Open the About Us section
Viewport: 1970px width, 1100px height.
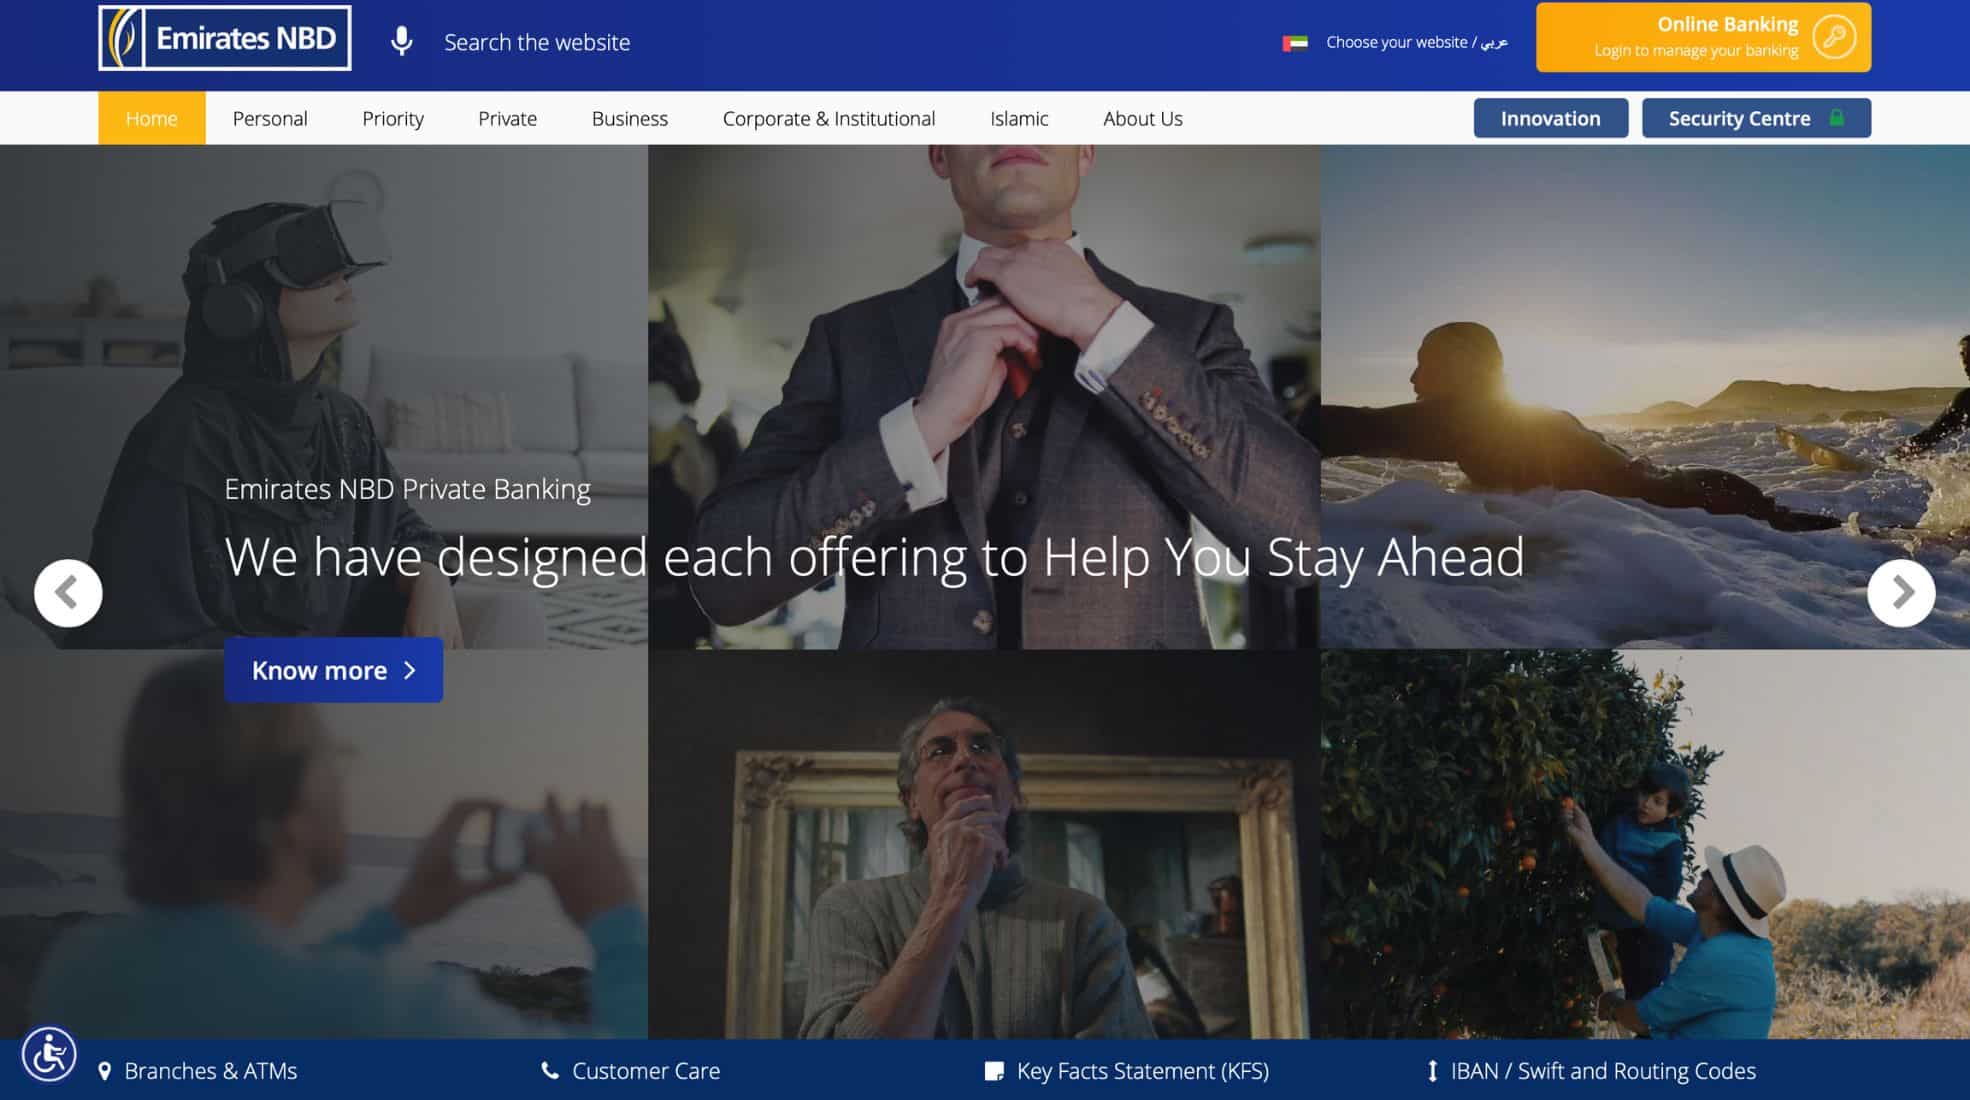coord(1143,118)
